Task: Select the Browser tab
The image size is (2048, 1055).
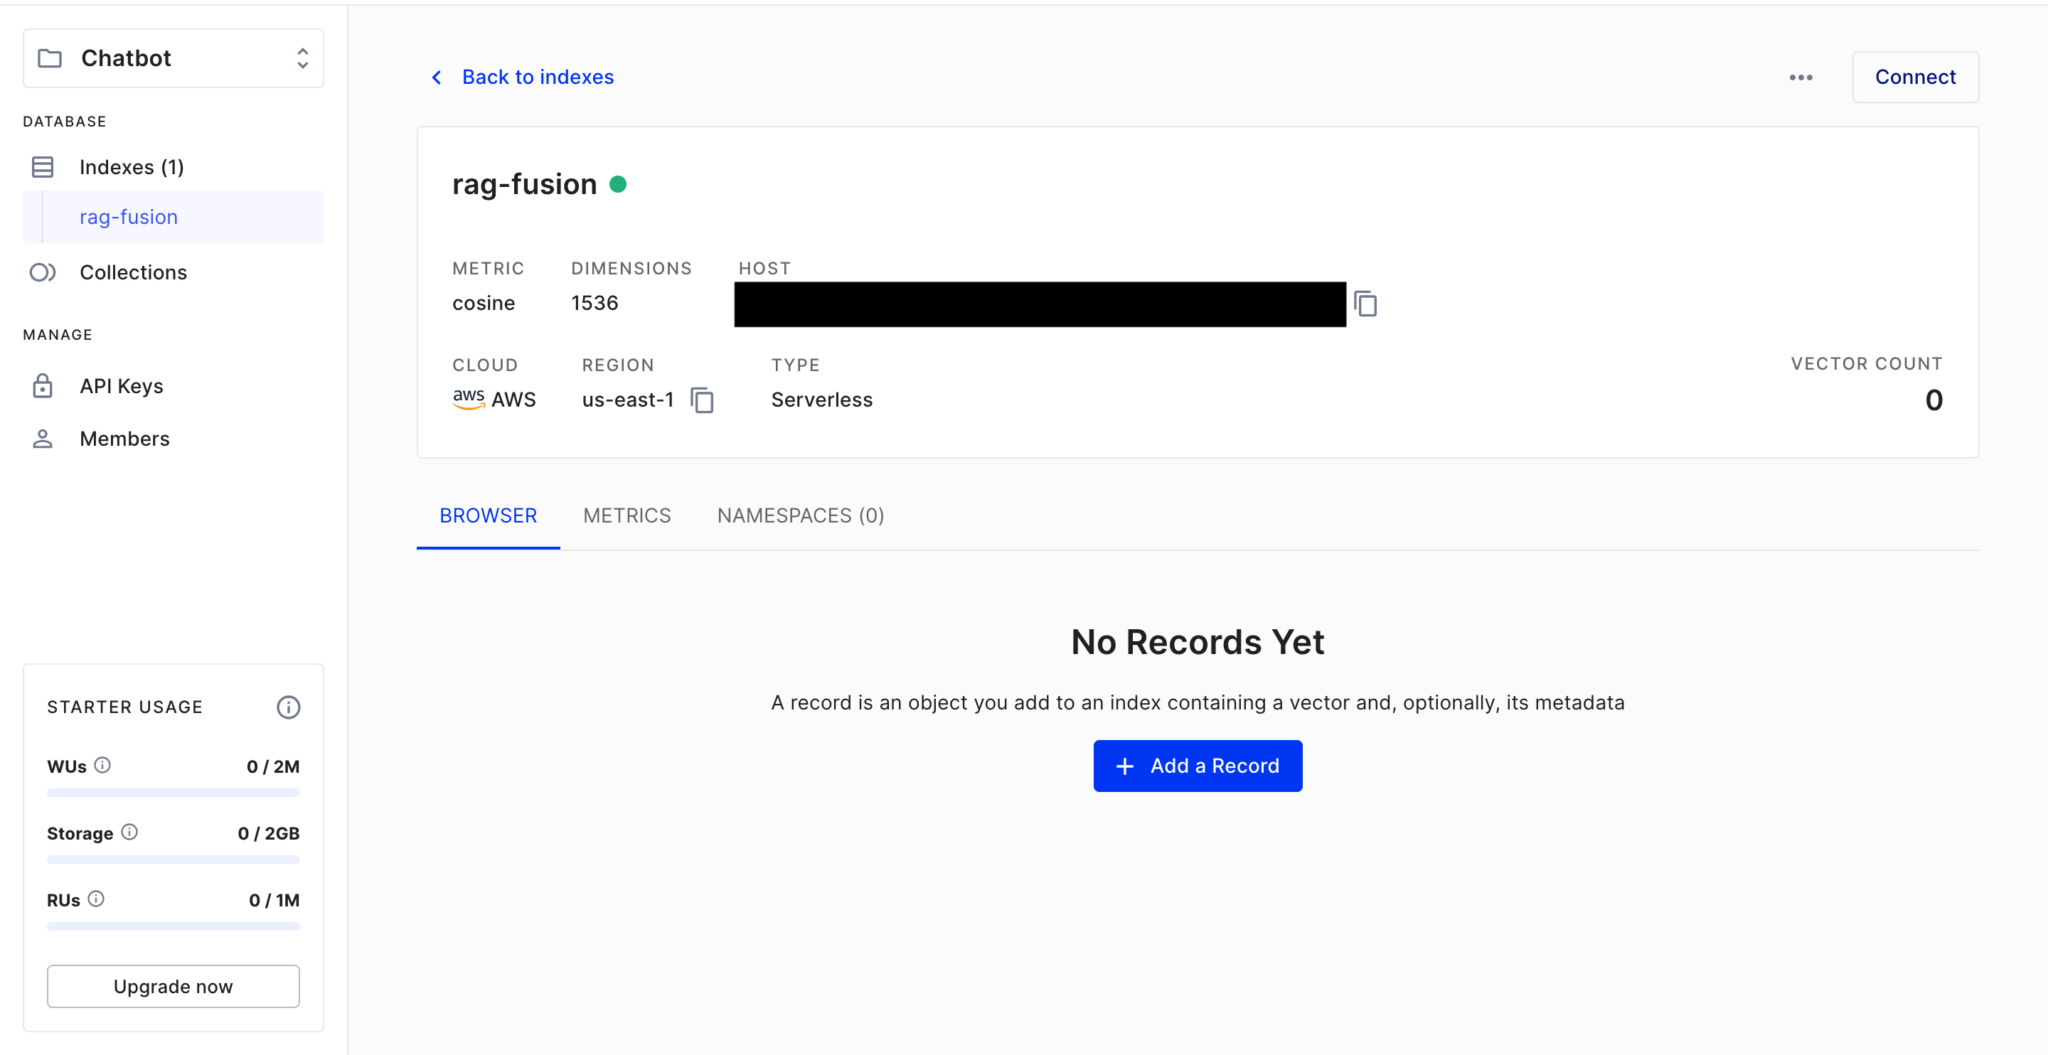Action: pyautogui.click(x=488, y=516)
